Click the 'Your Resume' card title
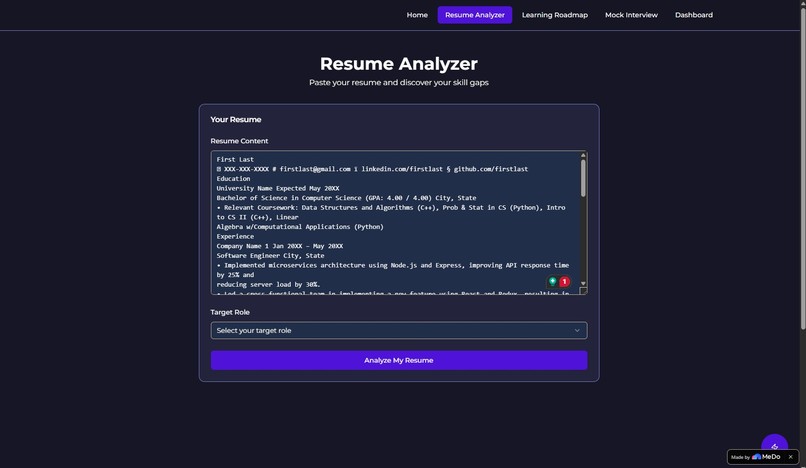 point(235,119)
